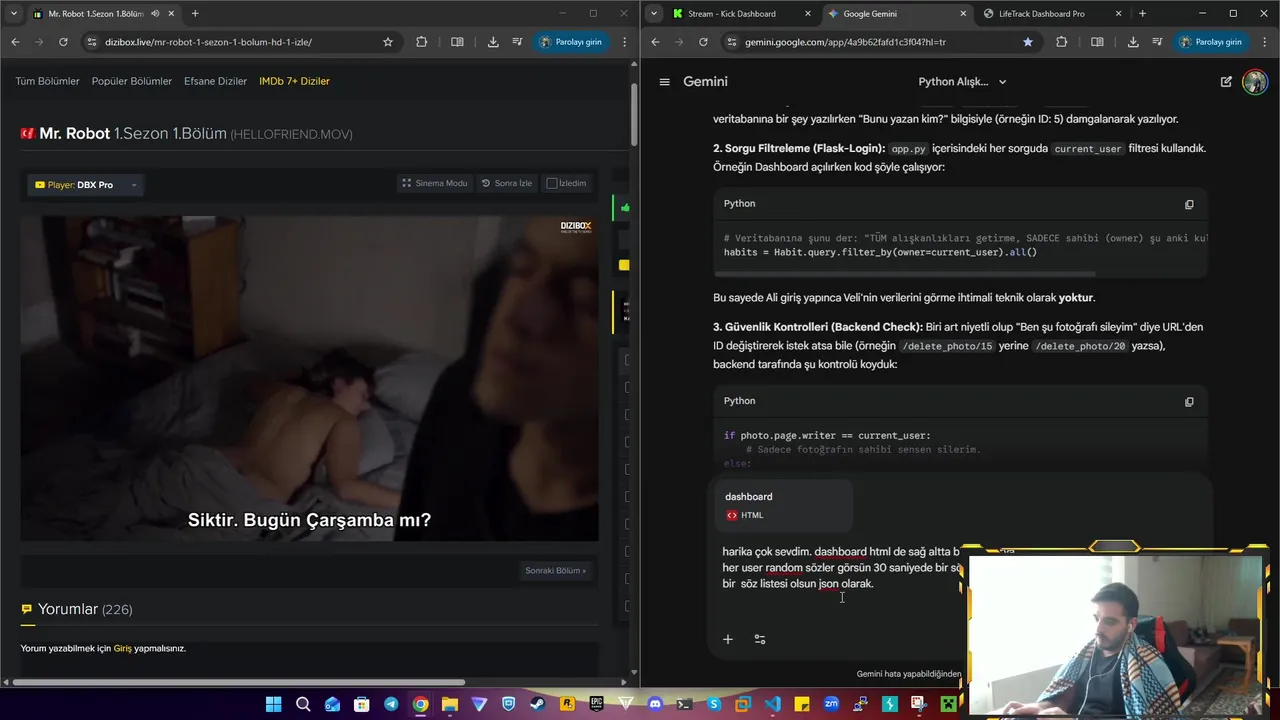Close the LifeTrack Dashboard Pro tab
The width and height of the screenshot is (1280, 720).
(1118, 14)
